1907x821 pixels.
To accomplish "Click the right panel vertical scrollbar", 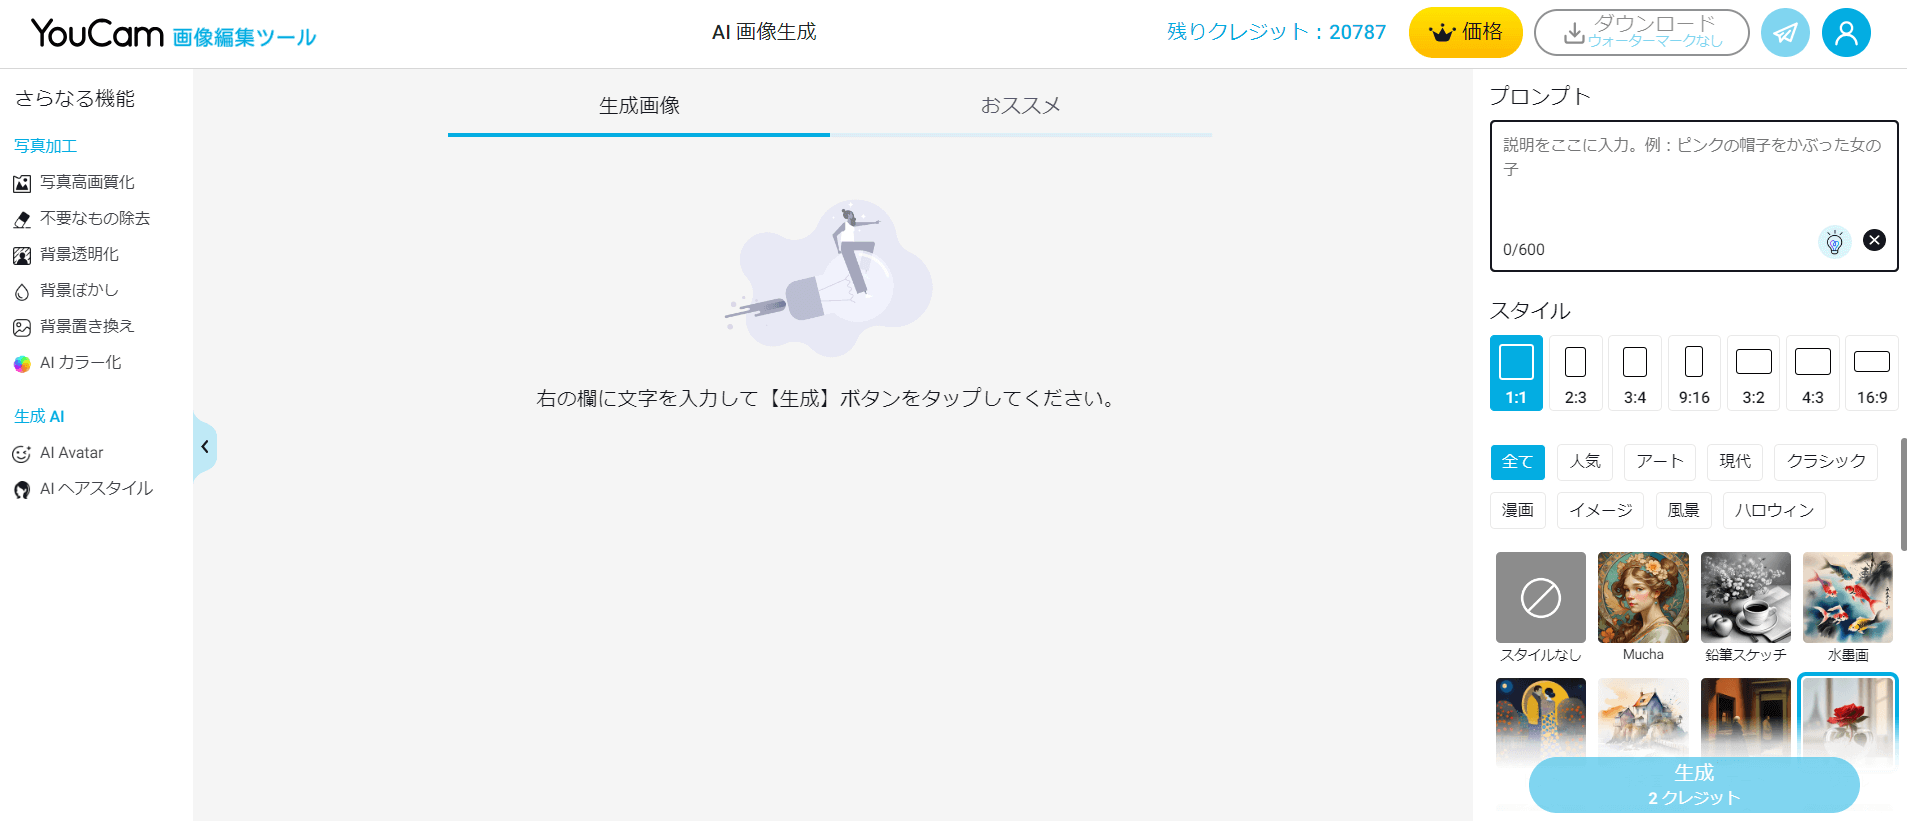I will click(x=1902, y=494).
